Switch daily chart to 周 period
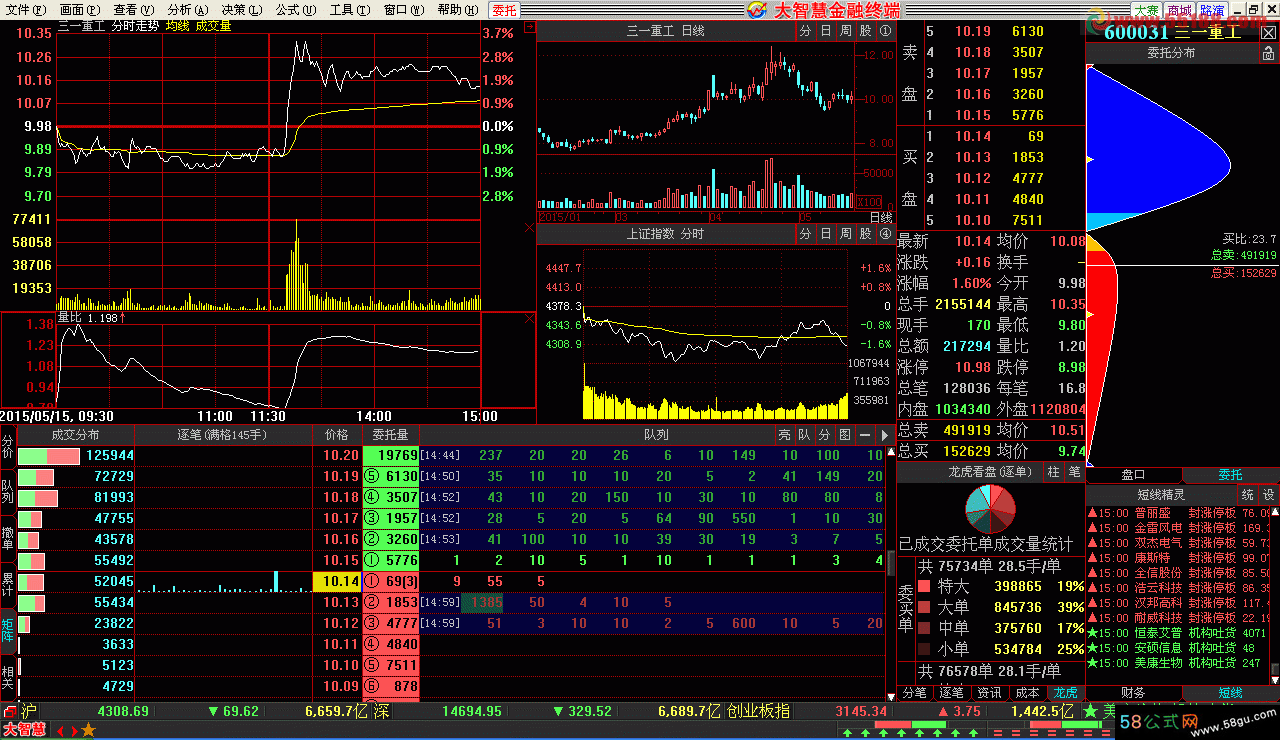 pyautogui.click(x=846, y=31)
